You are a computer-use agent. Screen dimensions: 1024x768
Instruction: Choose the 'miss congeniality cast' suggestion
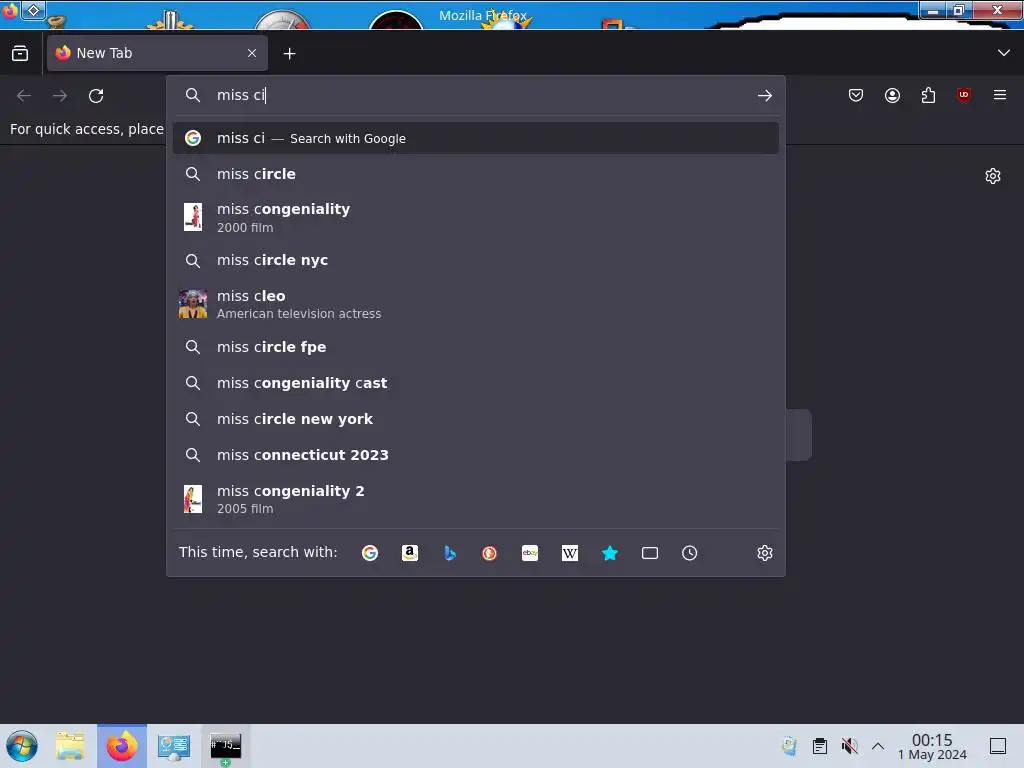475,383
